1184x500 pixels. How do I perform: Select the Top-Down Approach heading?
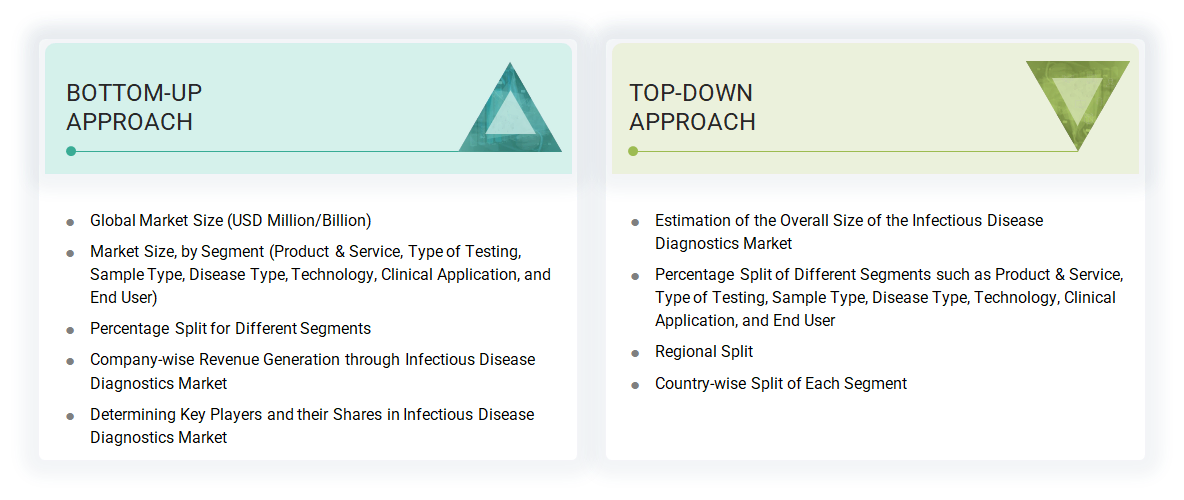[x=692, y=107]
